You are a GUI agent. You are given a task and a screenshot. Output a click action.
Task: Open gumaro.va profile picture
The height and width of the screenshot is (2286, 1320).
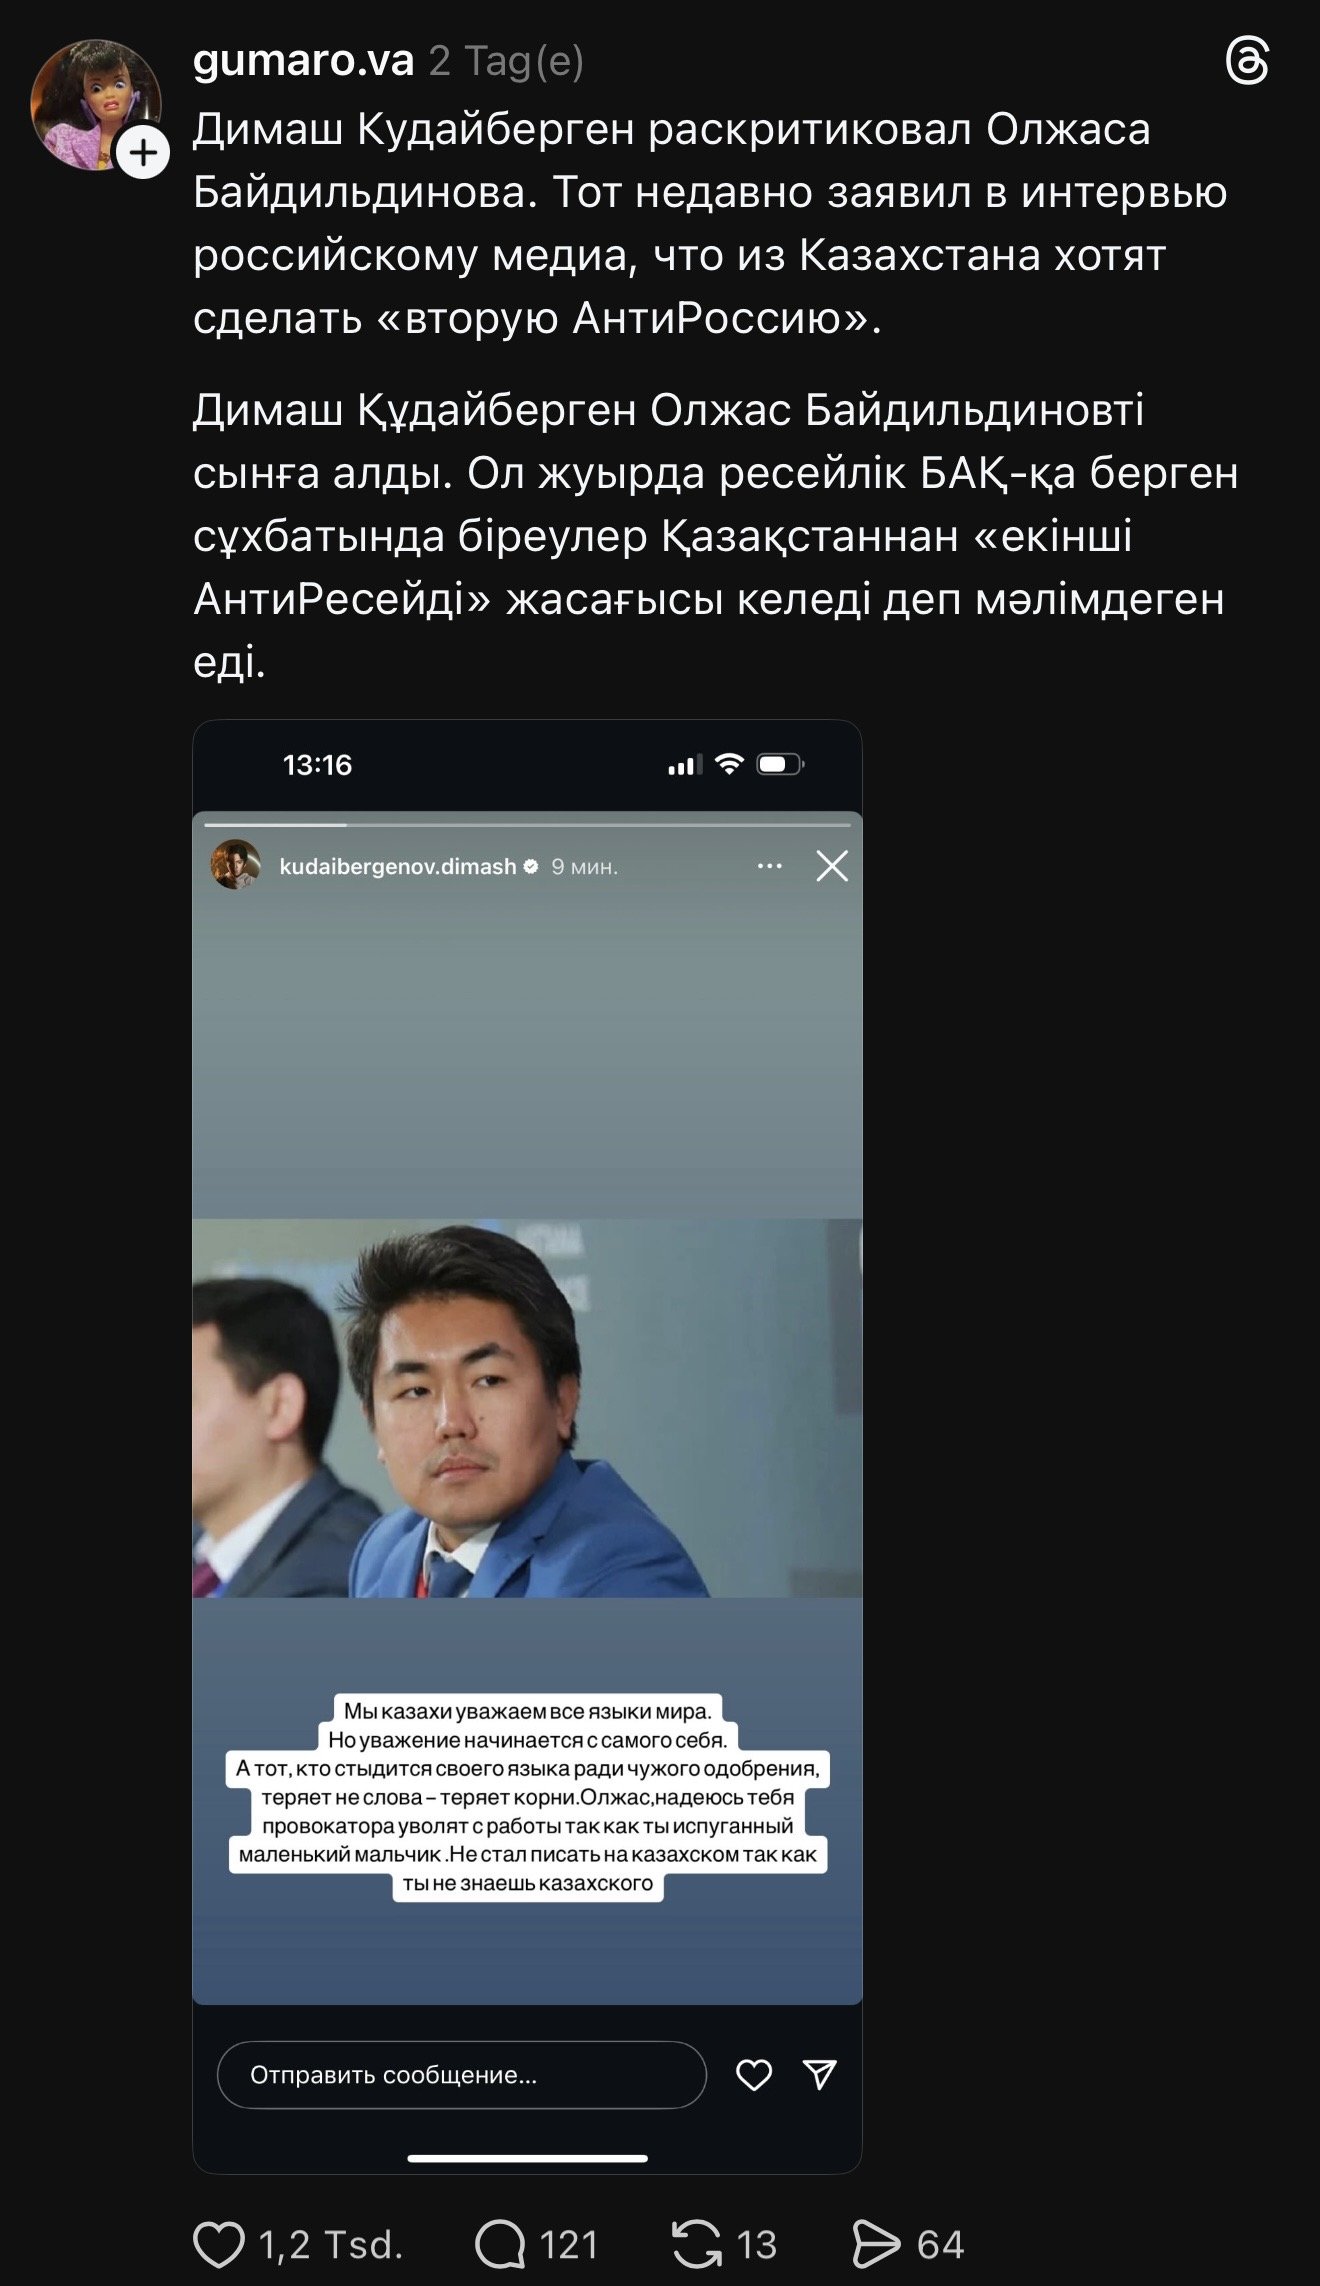point(95,104)
